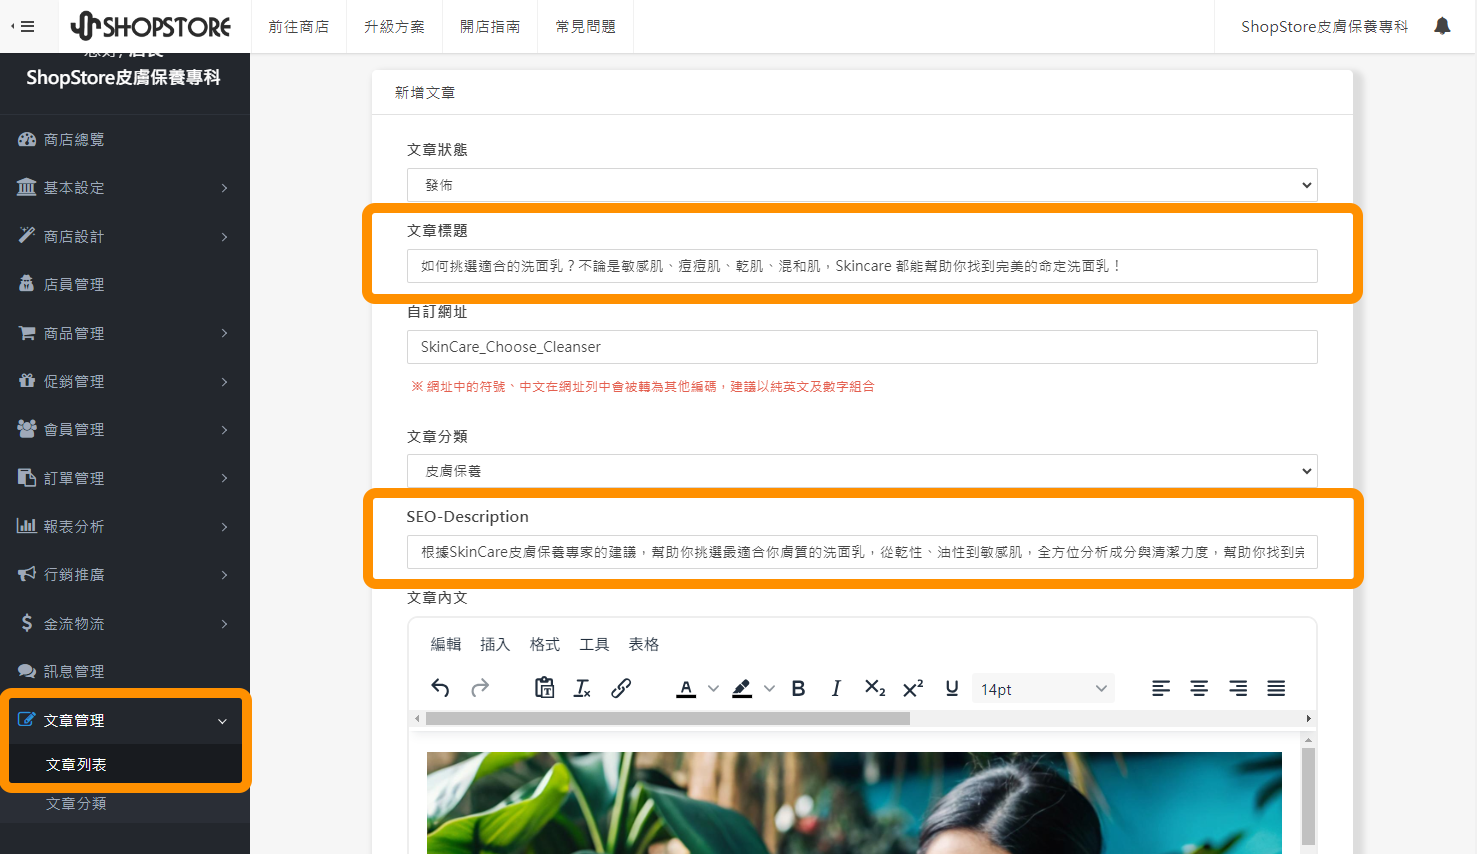Expand 金流物流 sidebar section
The height and width of the screenshot is (854, 1477).
click(x=125, y=624)
